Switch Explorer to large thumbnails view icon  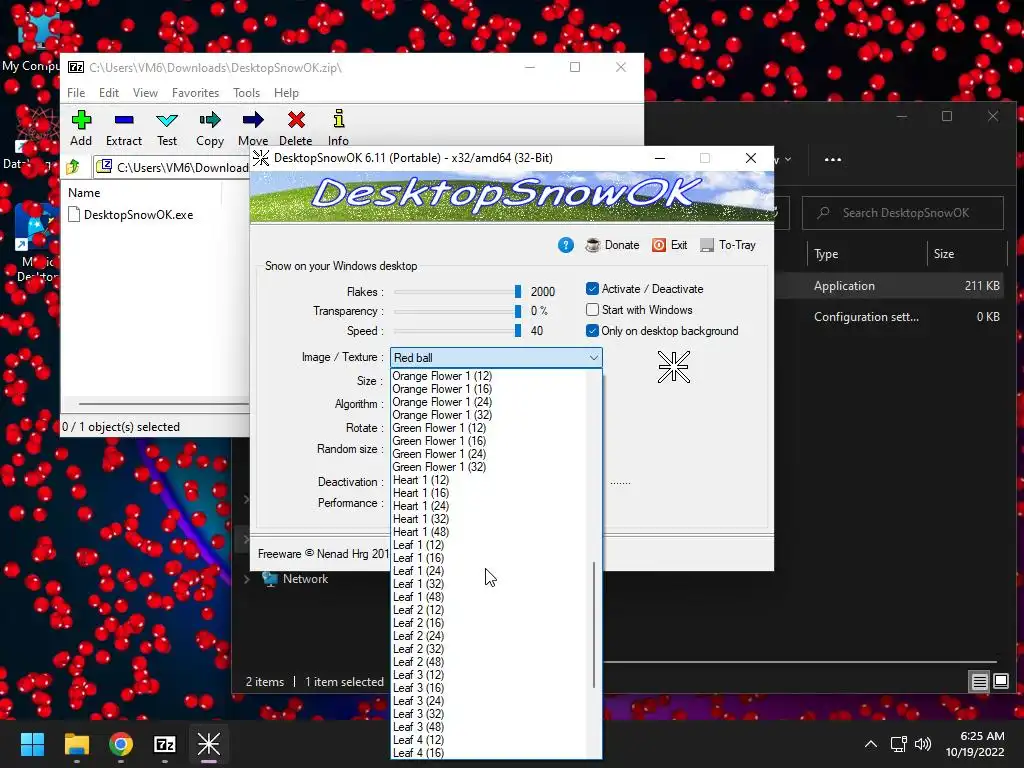(1000, 682)
